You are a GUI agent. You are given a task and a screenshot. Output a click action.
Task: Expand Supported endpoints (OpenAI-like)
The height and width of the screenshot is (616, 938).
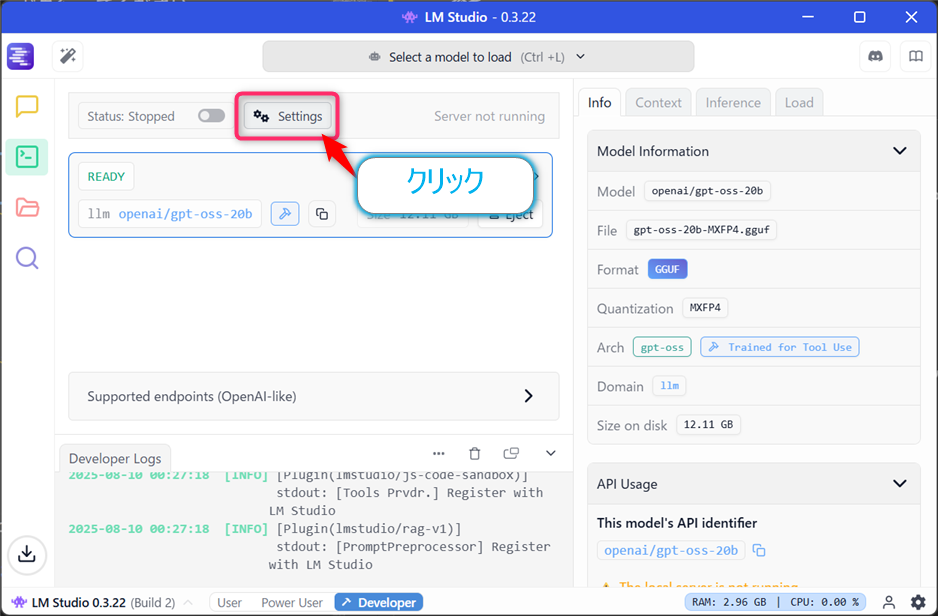(313, 396)
